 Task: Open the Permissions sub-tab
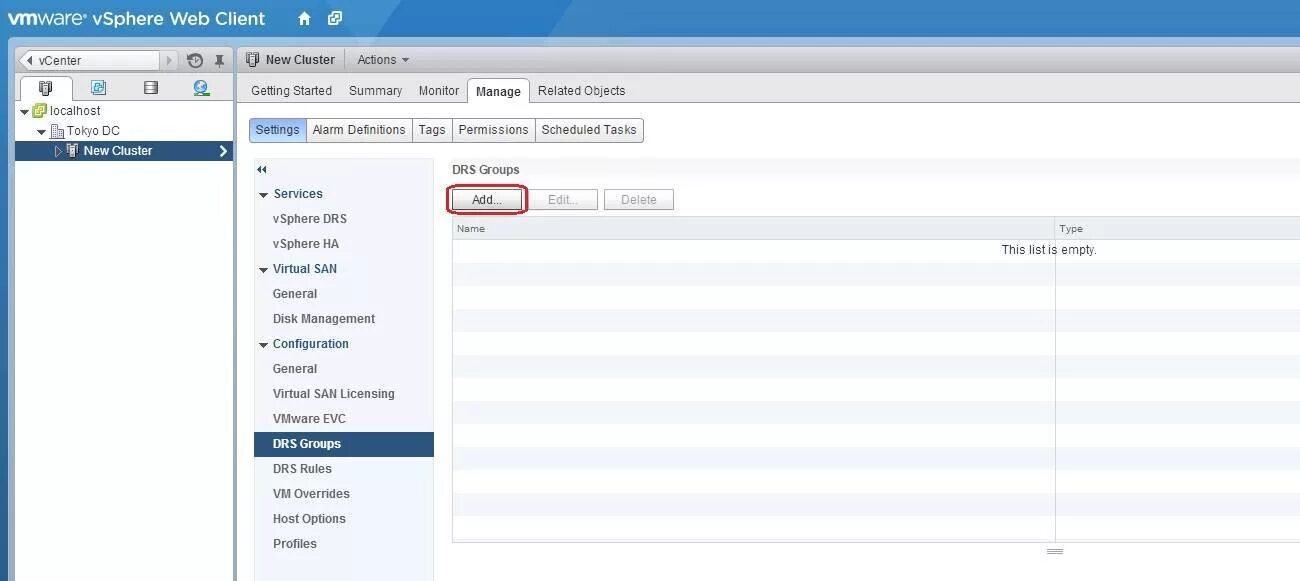pos(493,130)
